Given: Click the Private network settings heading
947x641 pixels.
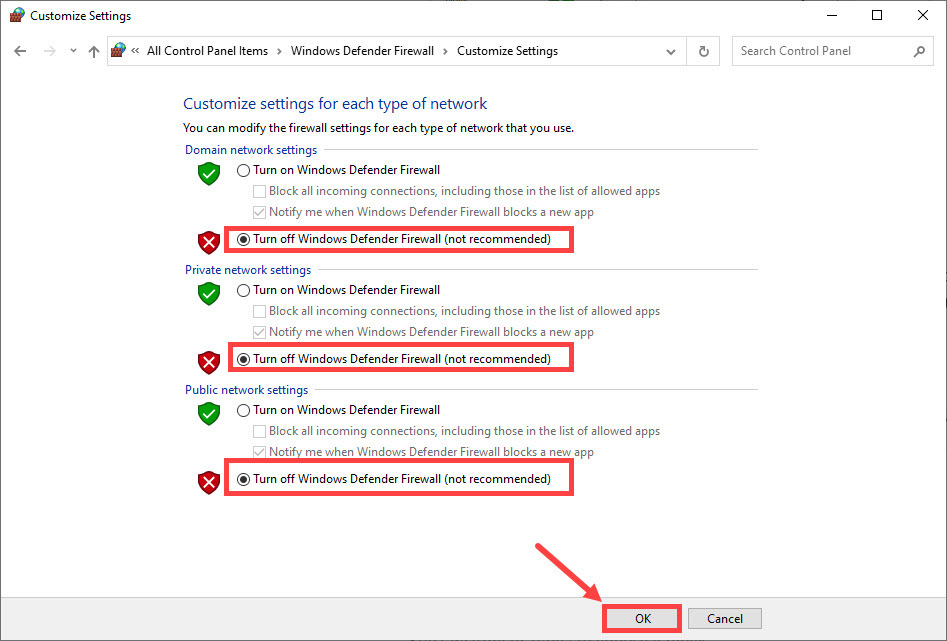Looking at the screenshot, I should point(248,270).
